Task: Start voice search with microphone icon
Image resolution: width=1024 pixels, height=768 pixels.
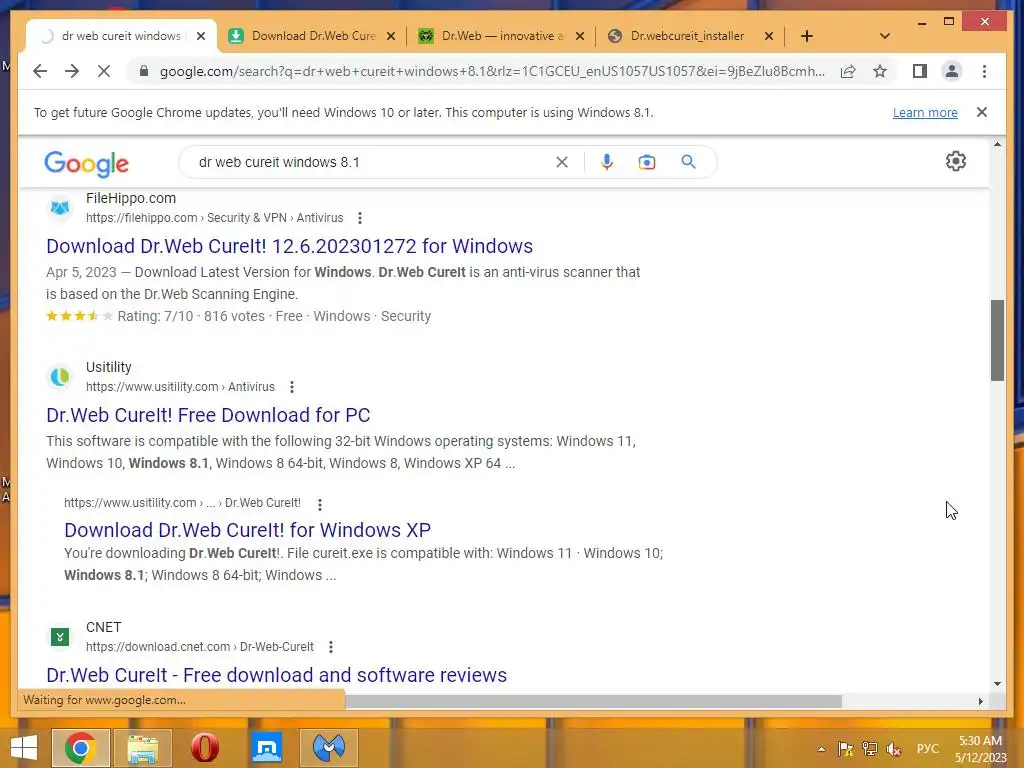Action: [x=607, y=162]
